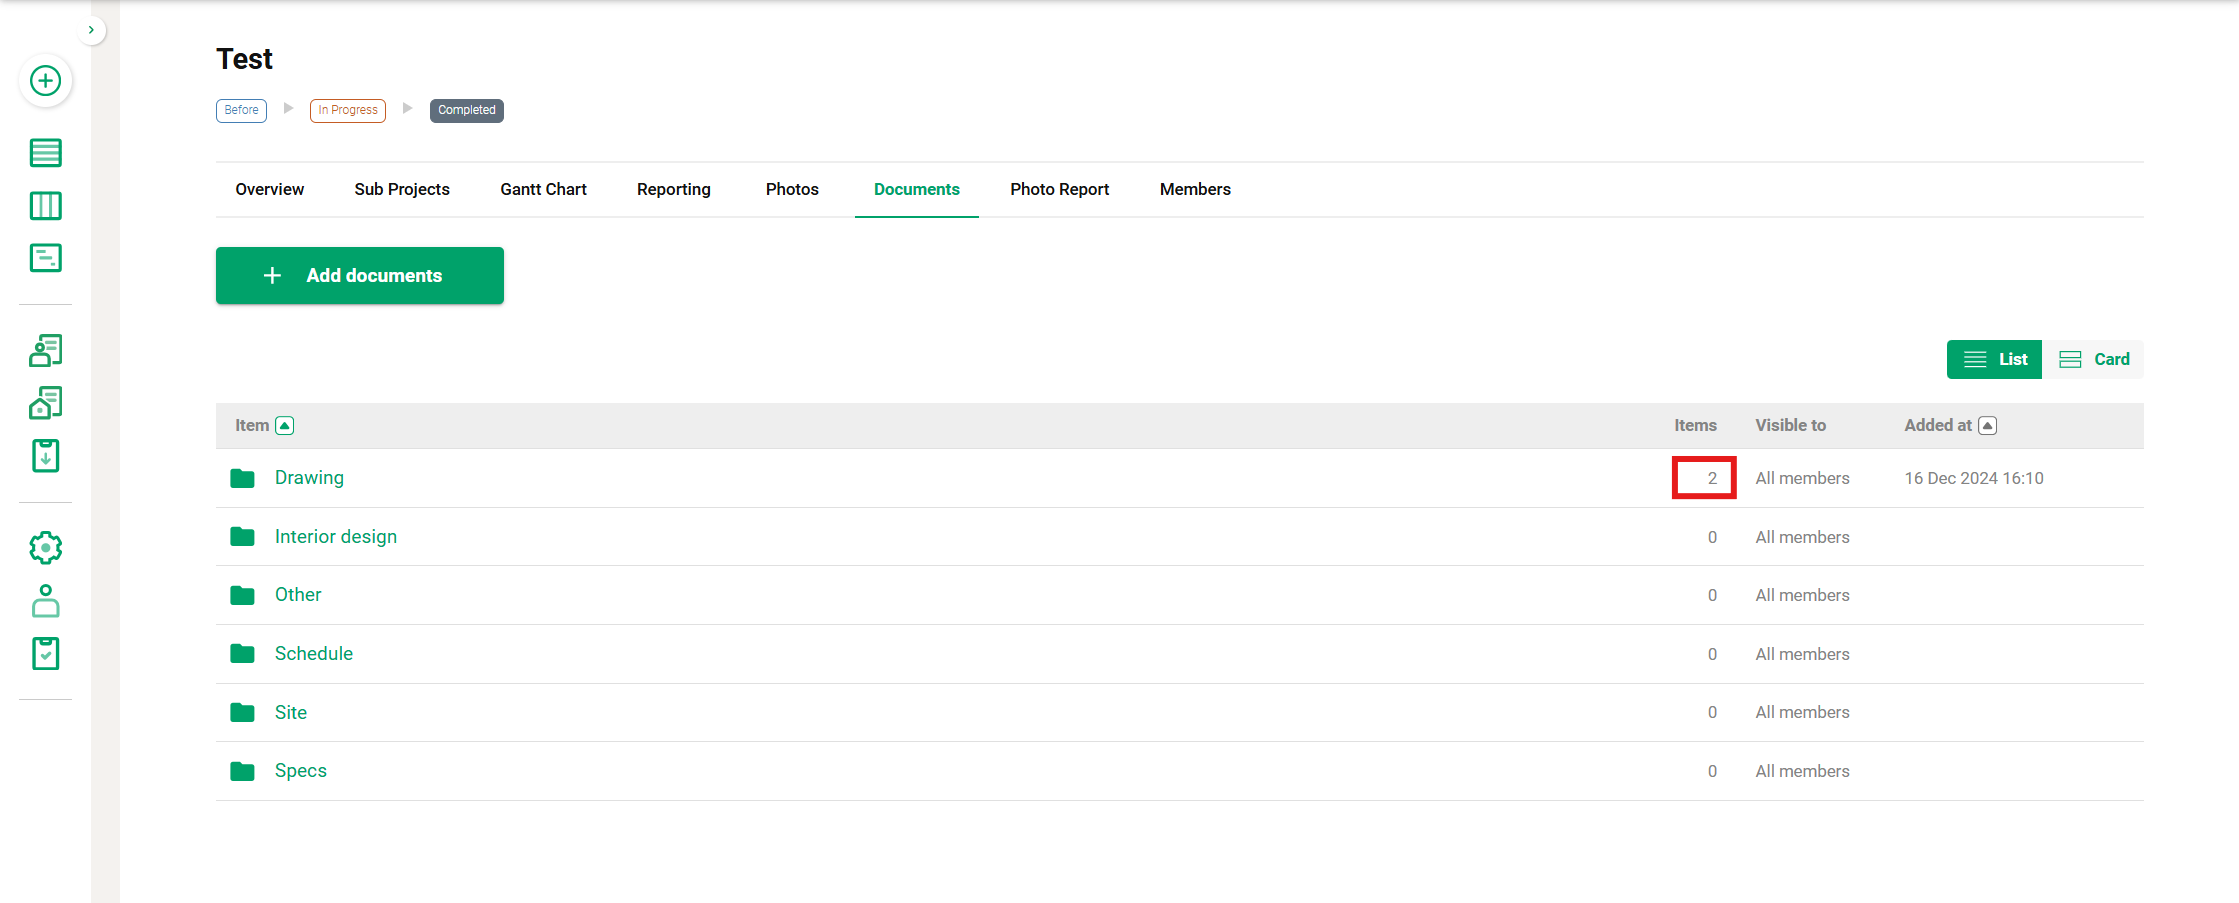Open the Drawing folder icon
The height and width of the screenshot is (903, 2239).
coord(242,479)
